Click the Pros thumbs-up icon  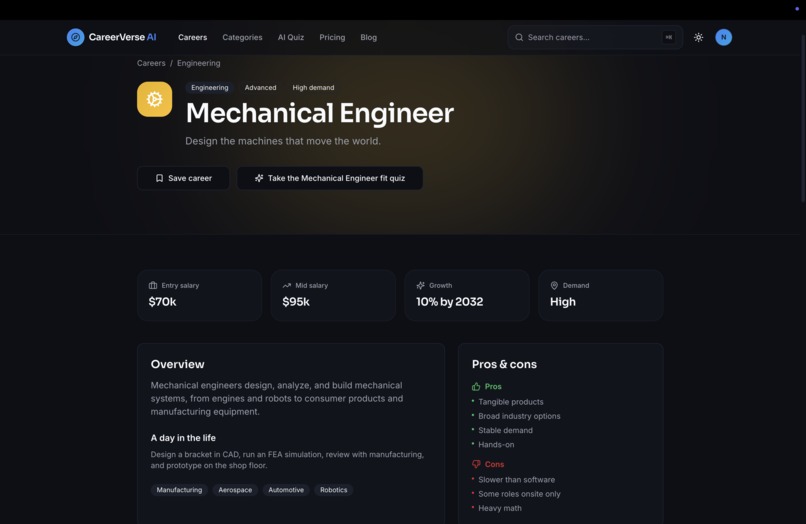(x=476, y=386)
